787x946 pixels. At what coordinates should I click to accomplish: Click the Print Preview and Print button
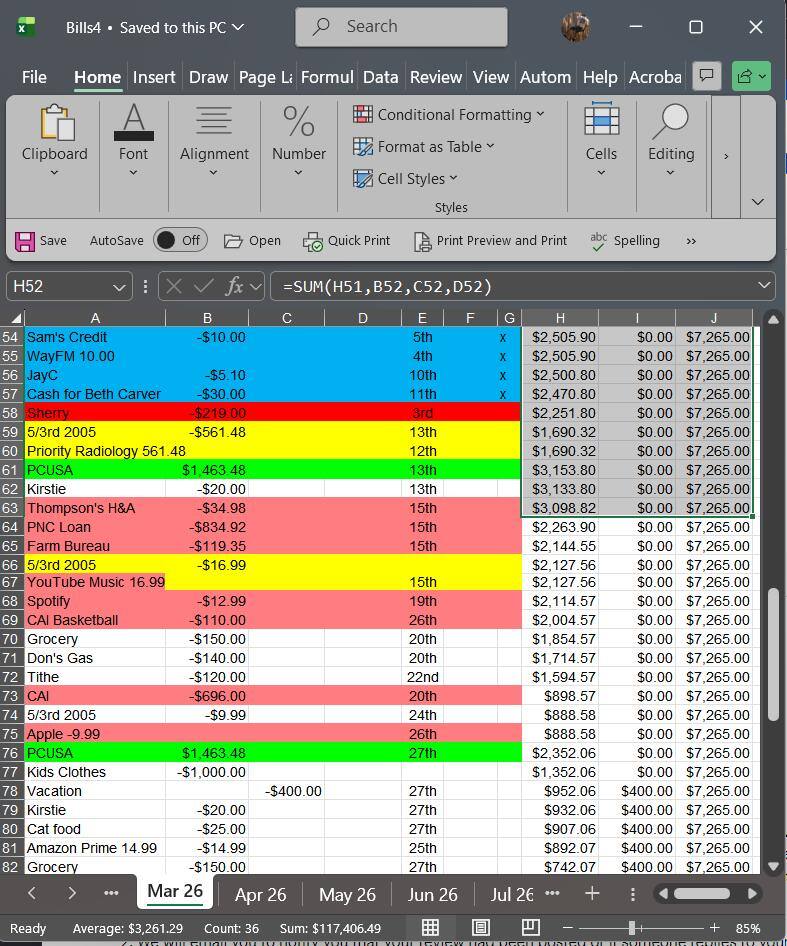[x=490, y=241]
